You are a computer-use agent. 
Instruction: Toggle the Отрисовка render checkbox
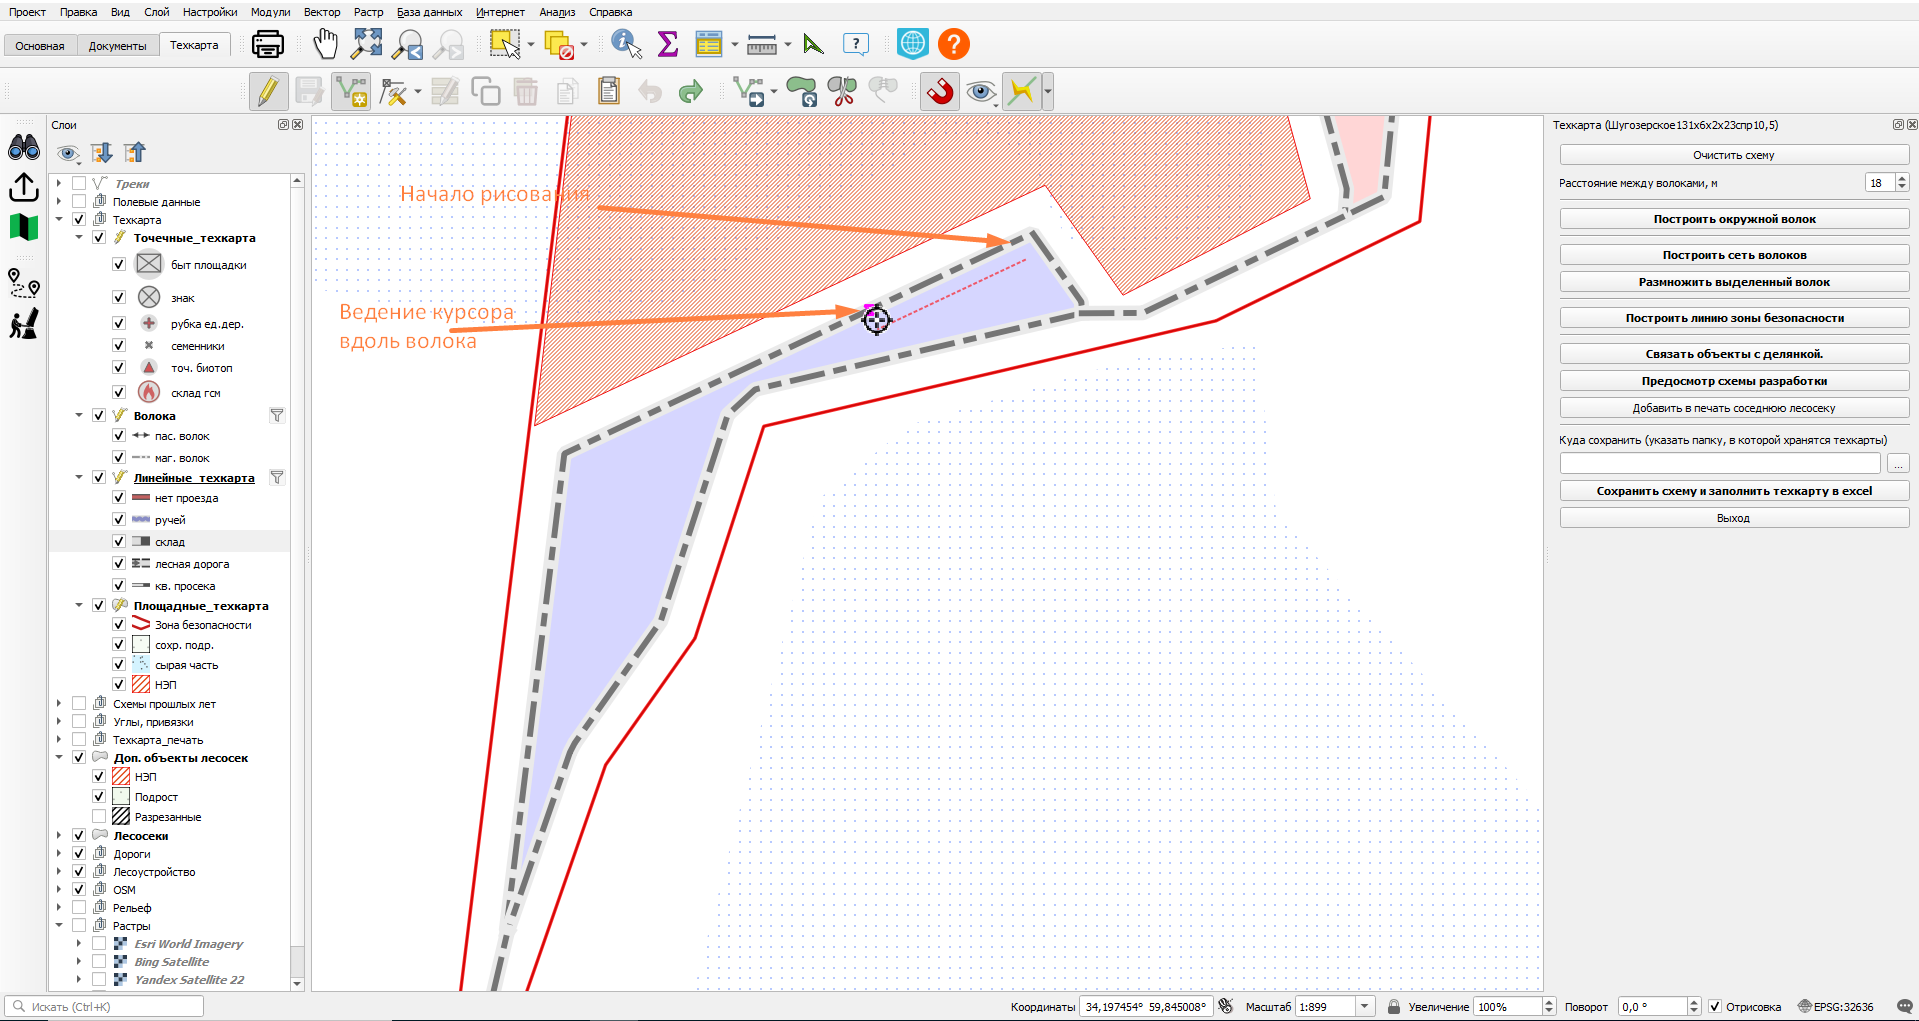pyautogui.click(x=1715, y=1007)
